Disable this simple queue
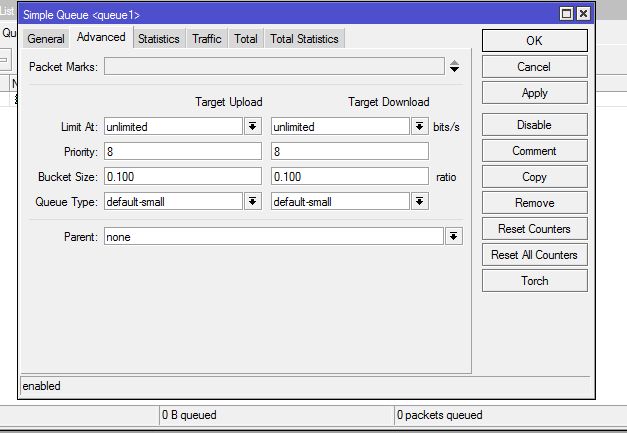This screenshot has height=433, width=627. [535, 125]
